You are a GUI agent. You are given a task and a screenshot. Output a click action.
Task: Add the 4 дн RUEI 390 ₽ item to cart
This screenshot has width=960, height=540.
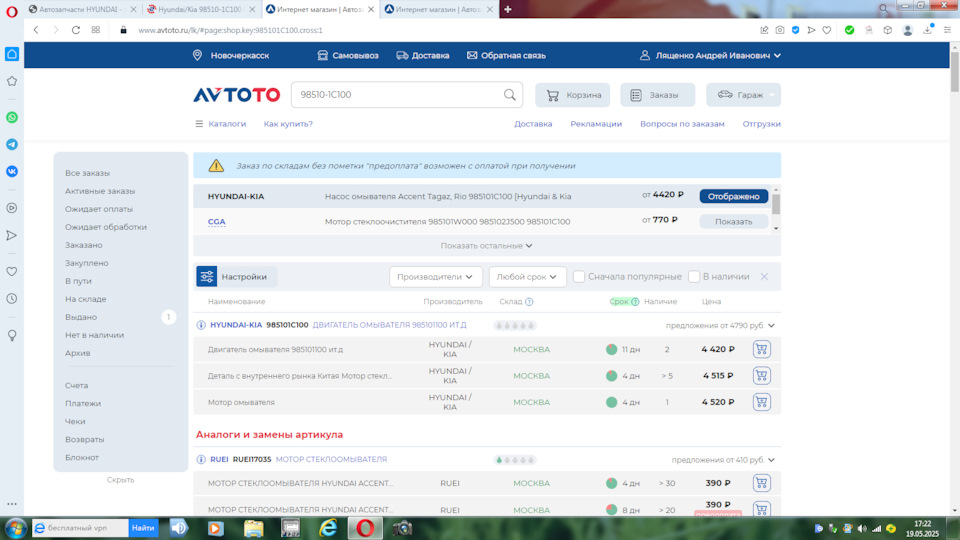(761, 483)
